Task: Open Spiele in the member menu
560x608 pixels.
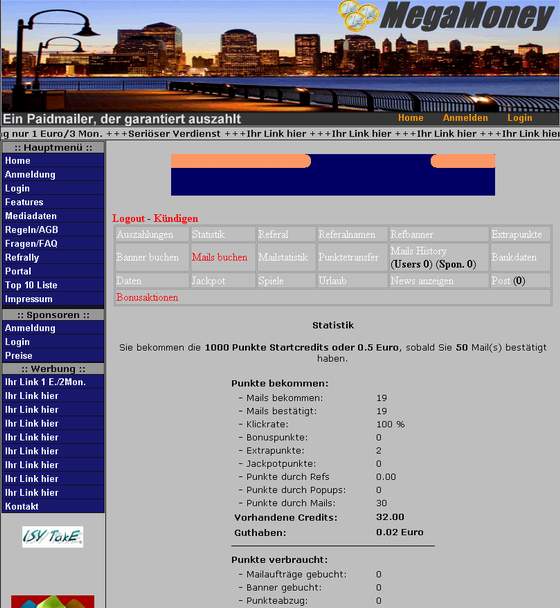Action: click(271, 281)
